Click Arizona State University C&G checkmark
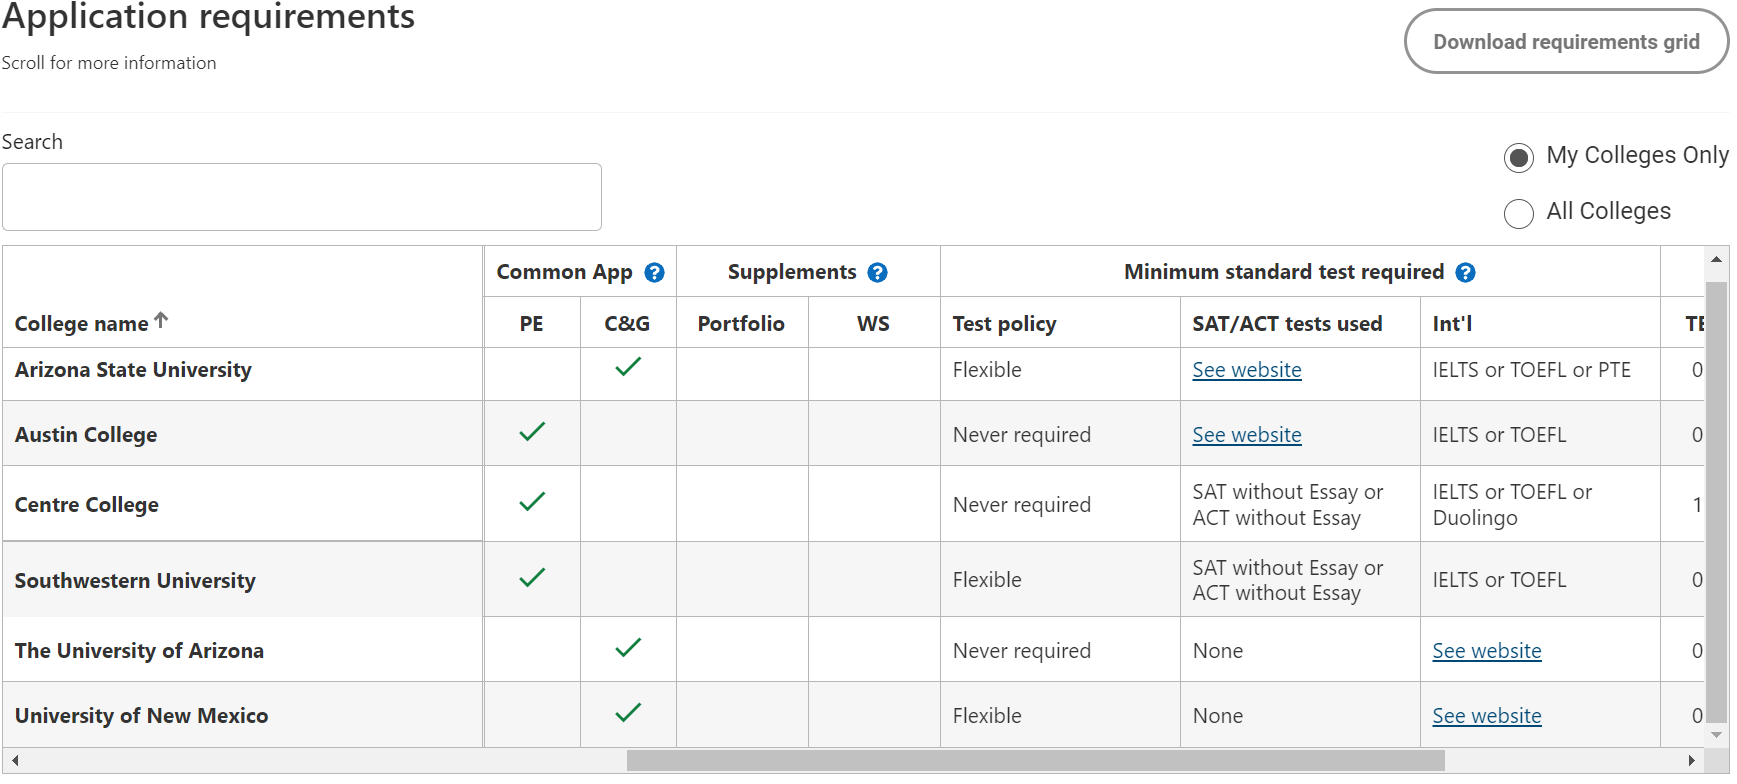This screenshot has height=784, width=1737. [x=628, y=367]
